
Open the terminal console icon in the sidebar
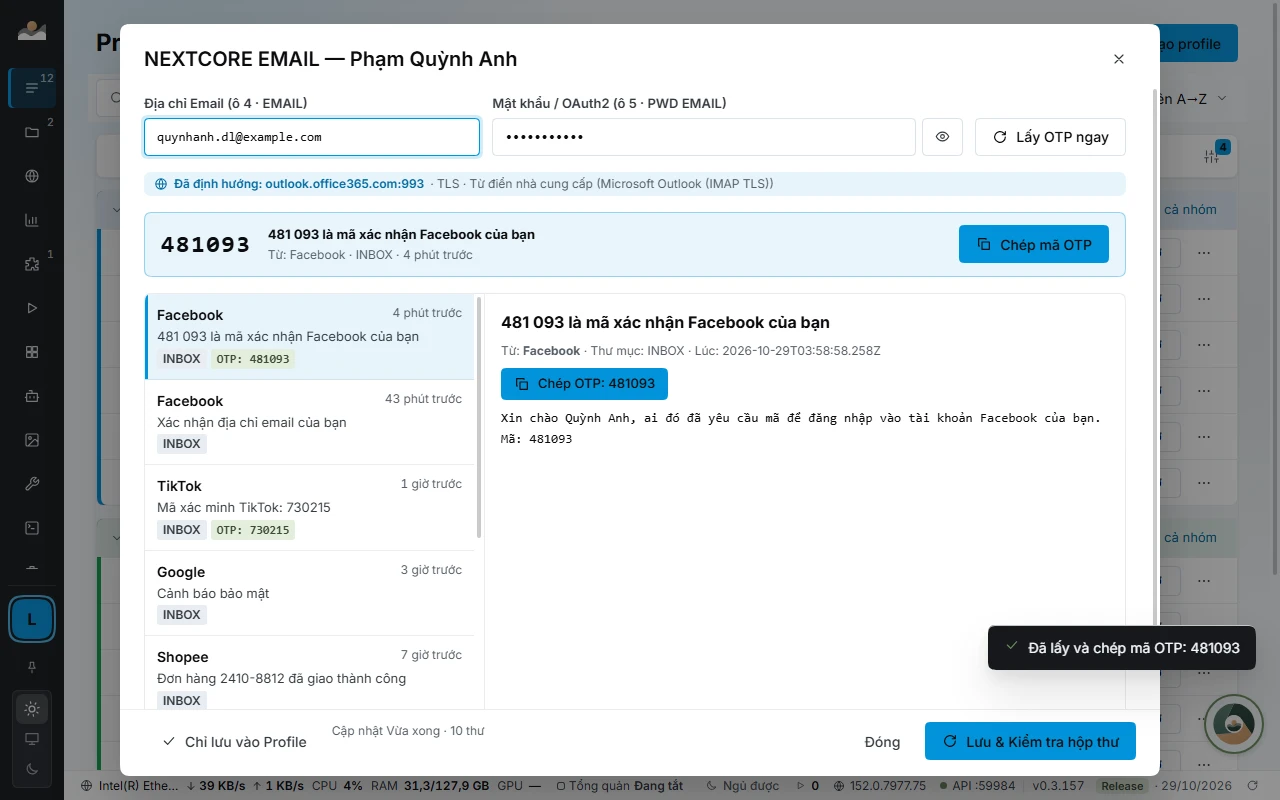32,528
